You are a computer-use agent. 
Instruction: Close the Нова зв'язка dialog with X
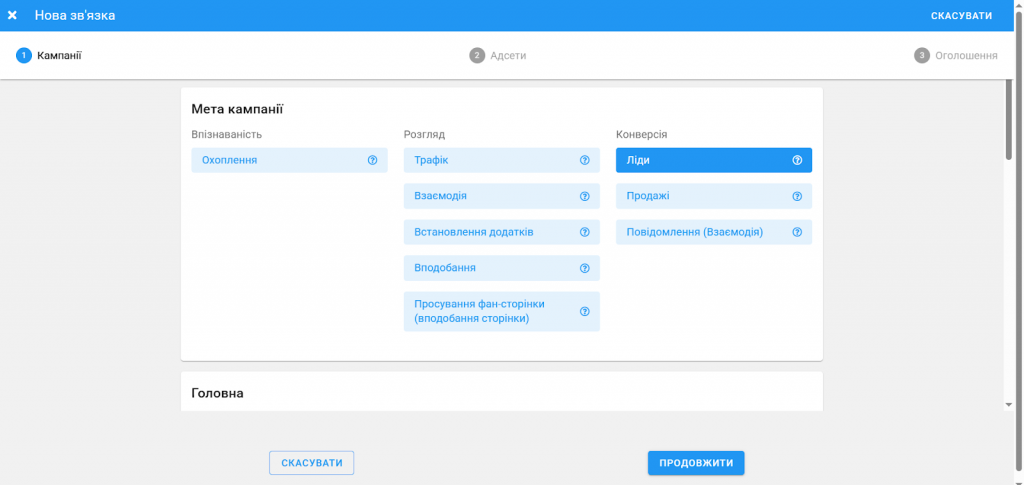pyautogui.click(x=13, y=15)
